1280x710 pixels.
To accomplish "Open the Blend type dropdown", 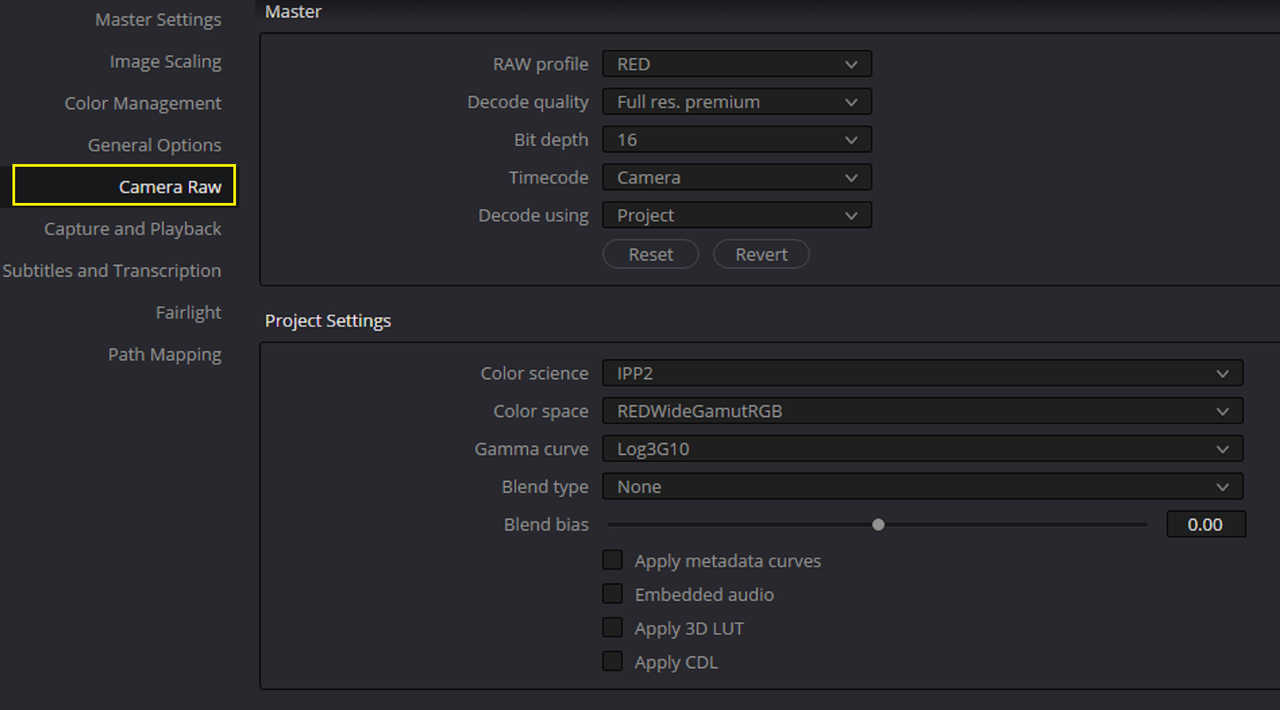I will [923, 487].
